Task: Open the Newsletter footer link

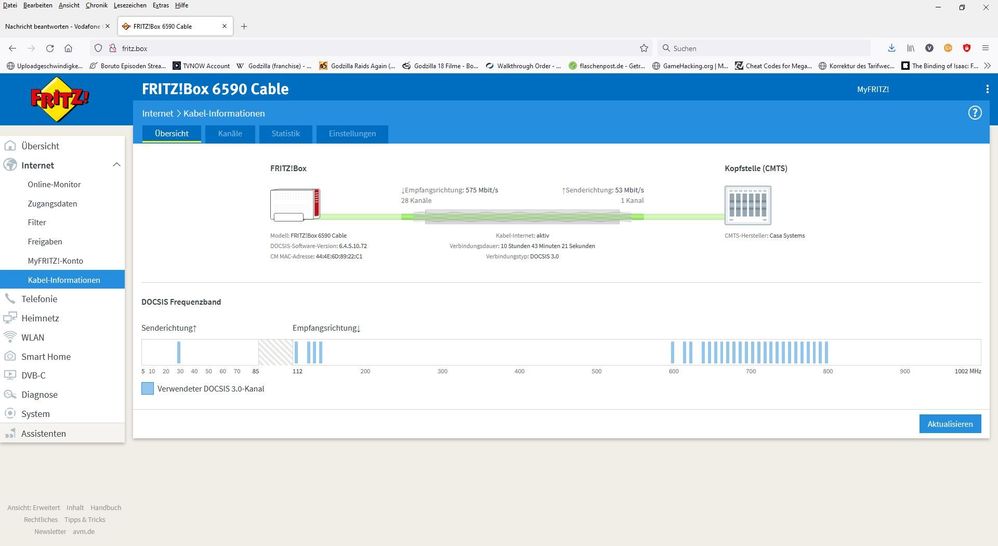Action: 50,531
